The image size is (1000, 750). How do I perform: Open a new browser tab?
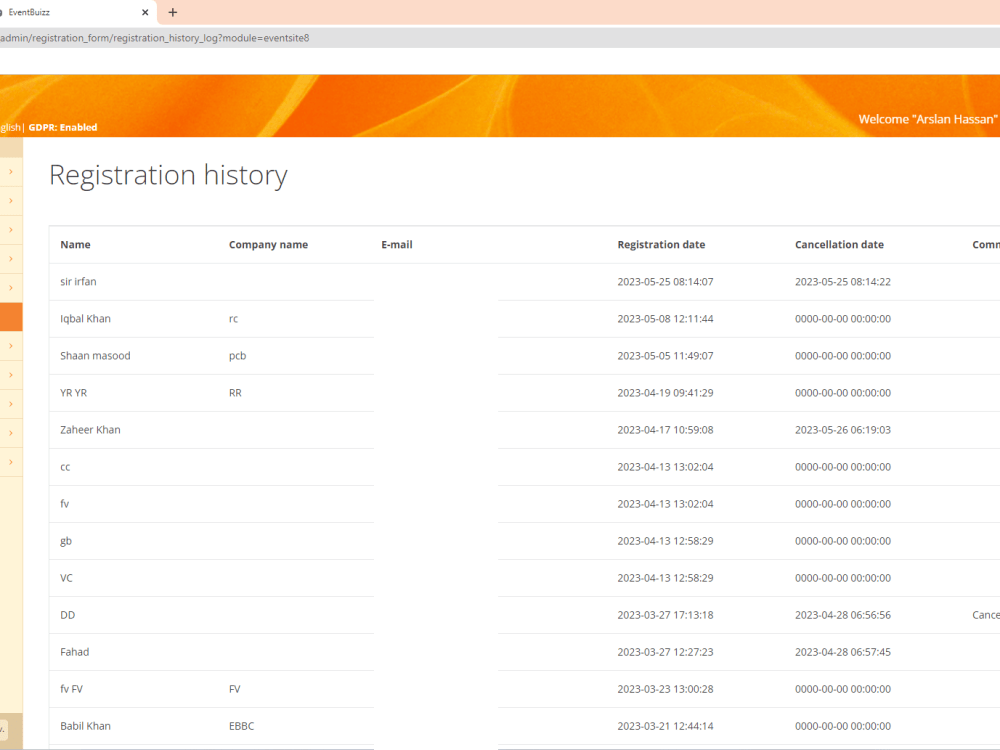click(173, 12)
